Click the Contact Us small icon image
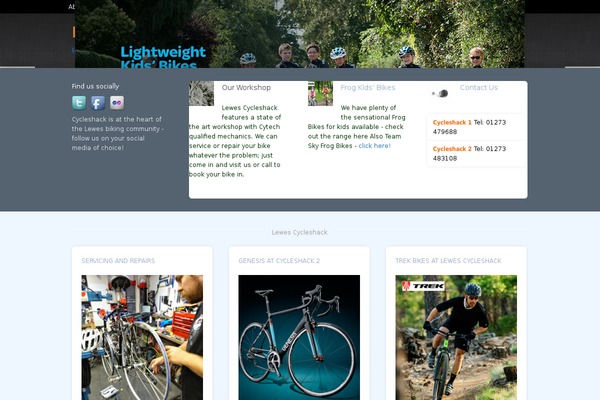The height and width of the screenshot is (400, 600). tap(439, 93)
